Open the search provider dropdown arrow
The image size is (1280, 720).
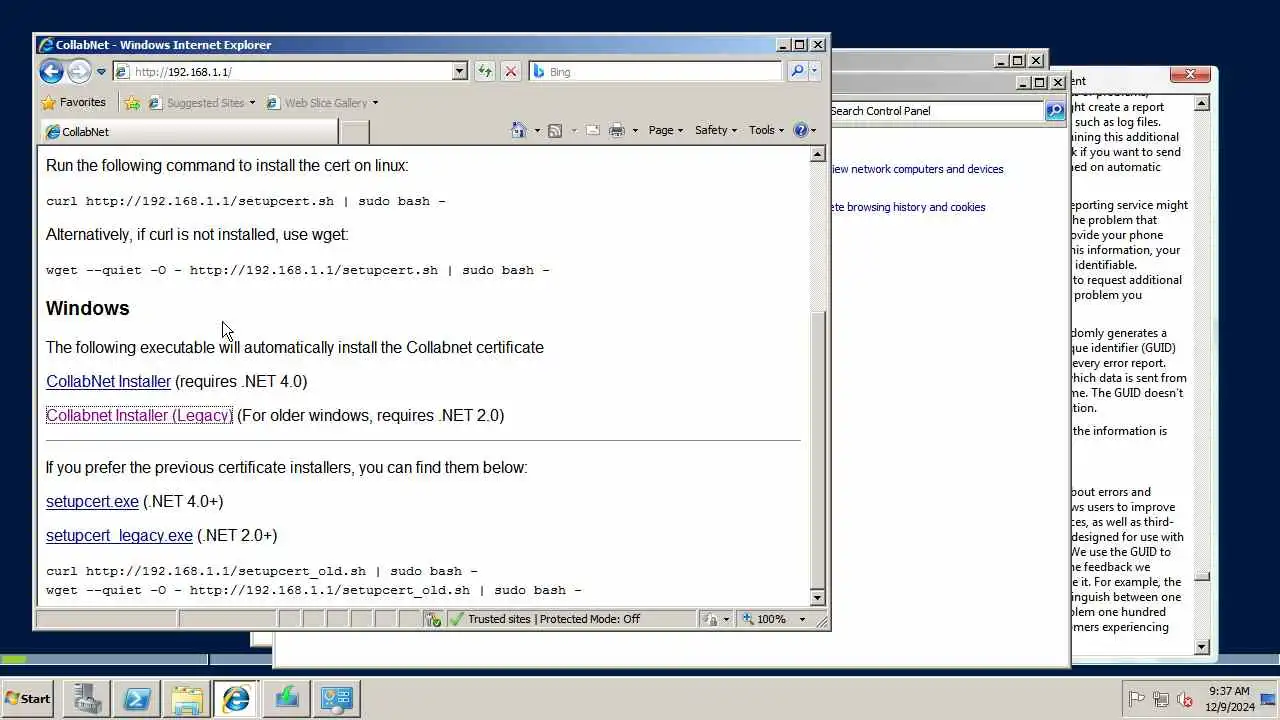[x=815, y=72]
